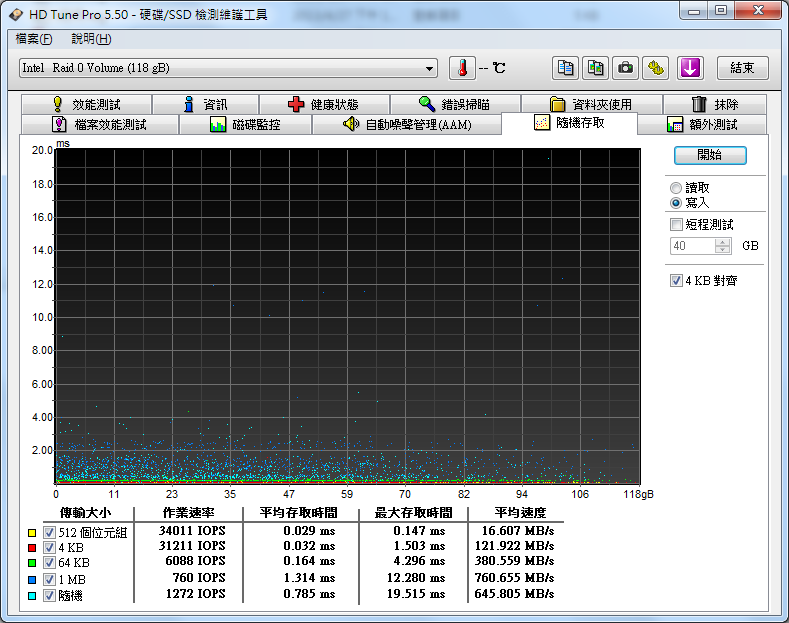Go to the 錯誤掃瞄 error scan tab

(x=455, y=104)
